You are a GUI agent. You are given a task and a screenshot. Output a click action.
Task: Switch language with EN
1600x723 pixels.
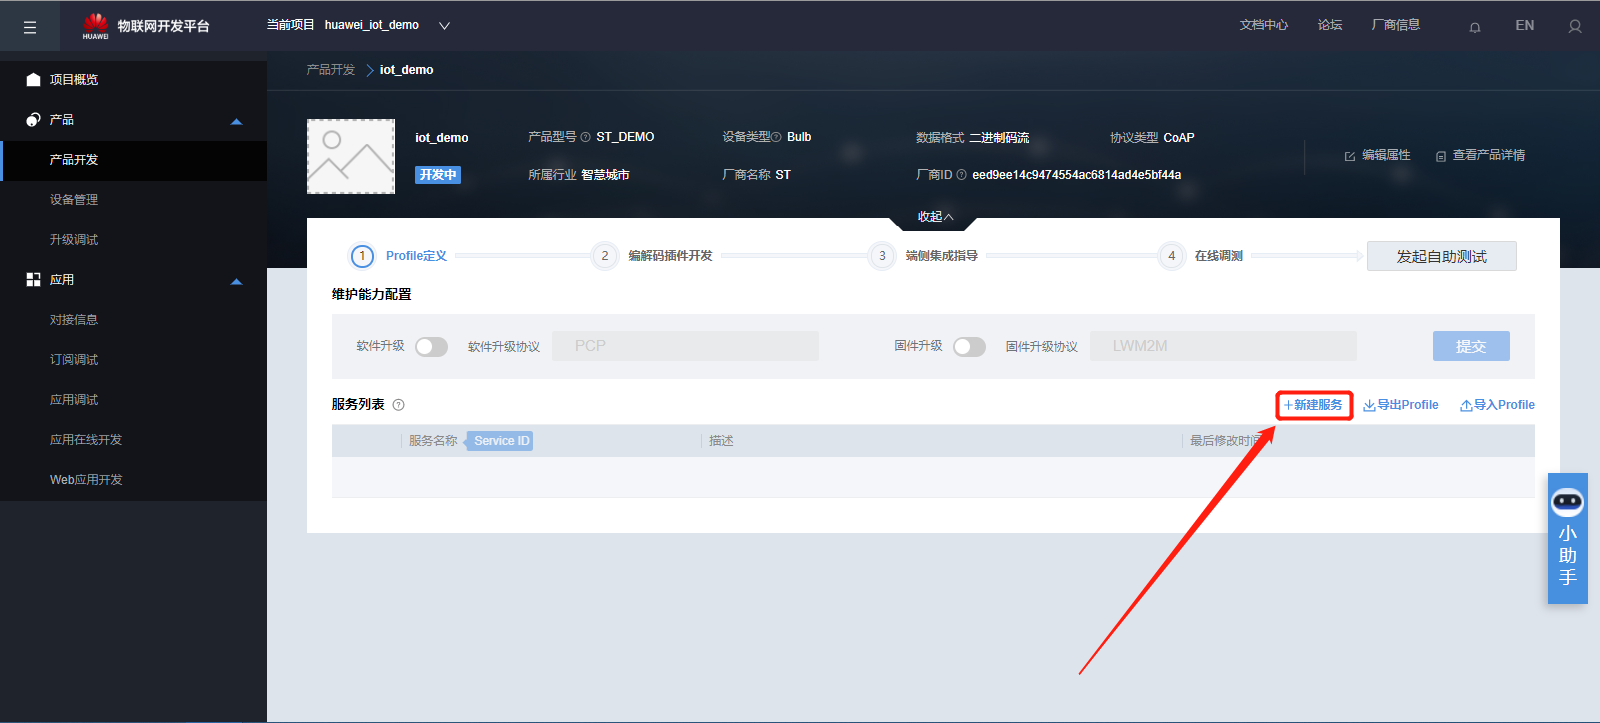pos(1525,26)
